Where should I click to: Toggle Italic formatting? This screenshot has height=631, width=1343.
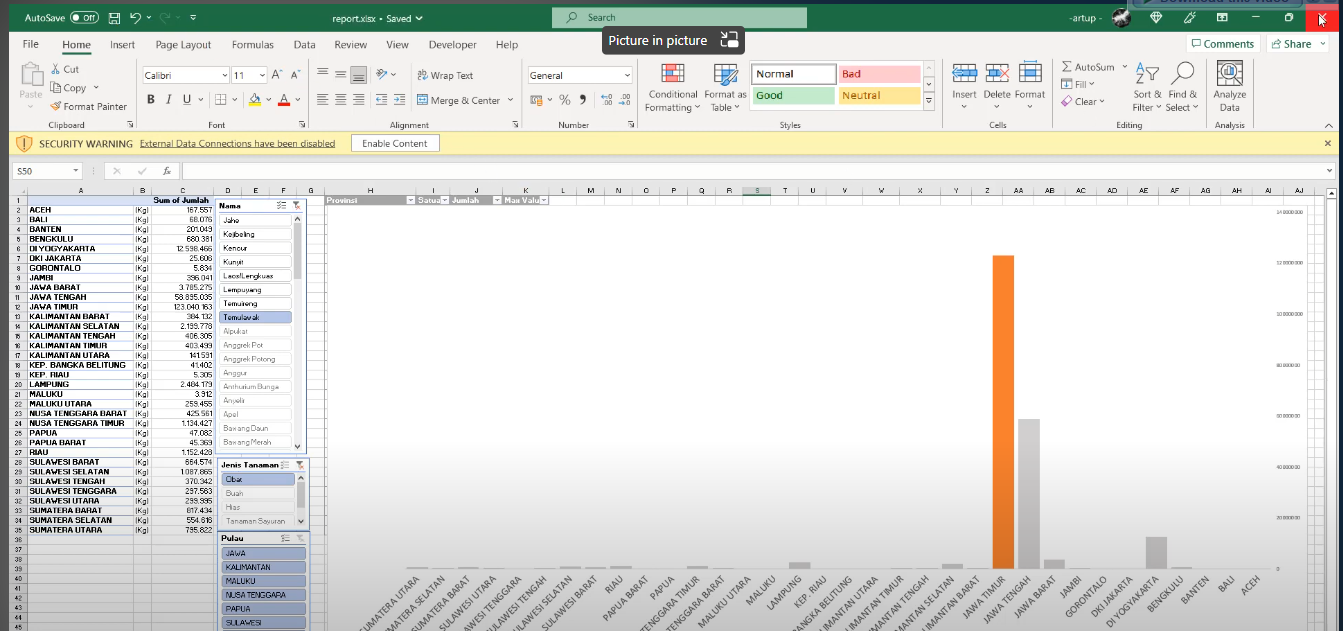169,99
